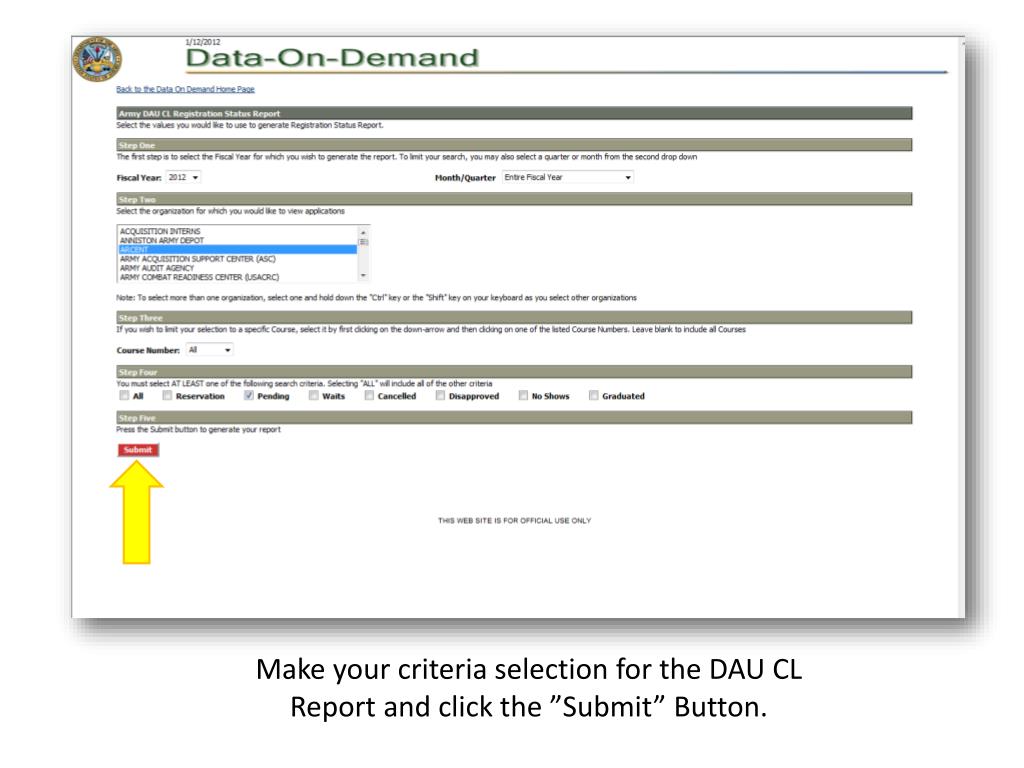1024x768 pixels.
Task: Check the All criteria checkbox
Action: [x=124, y=396]
